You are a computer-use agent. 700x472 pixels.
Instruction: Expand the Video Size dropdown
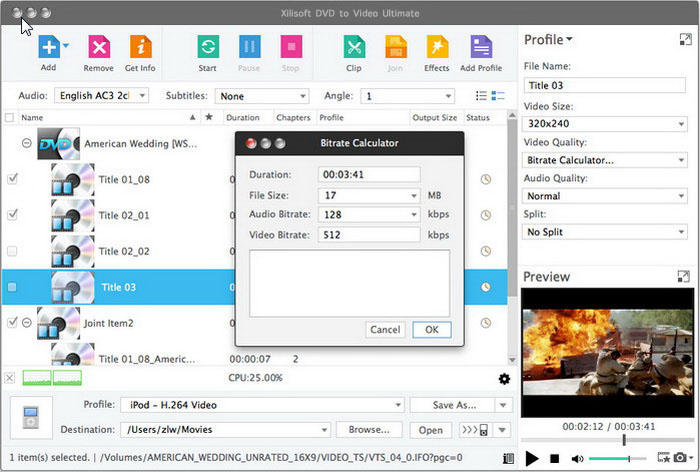[680, 125]
